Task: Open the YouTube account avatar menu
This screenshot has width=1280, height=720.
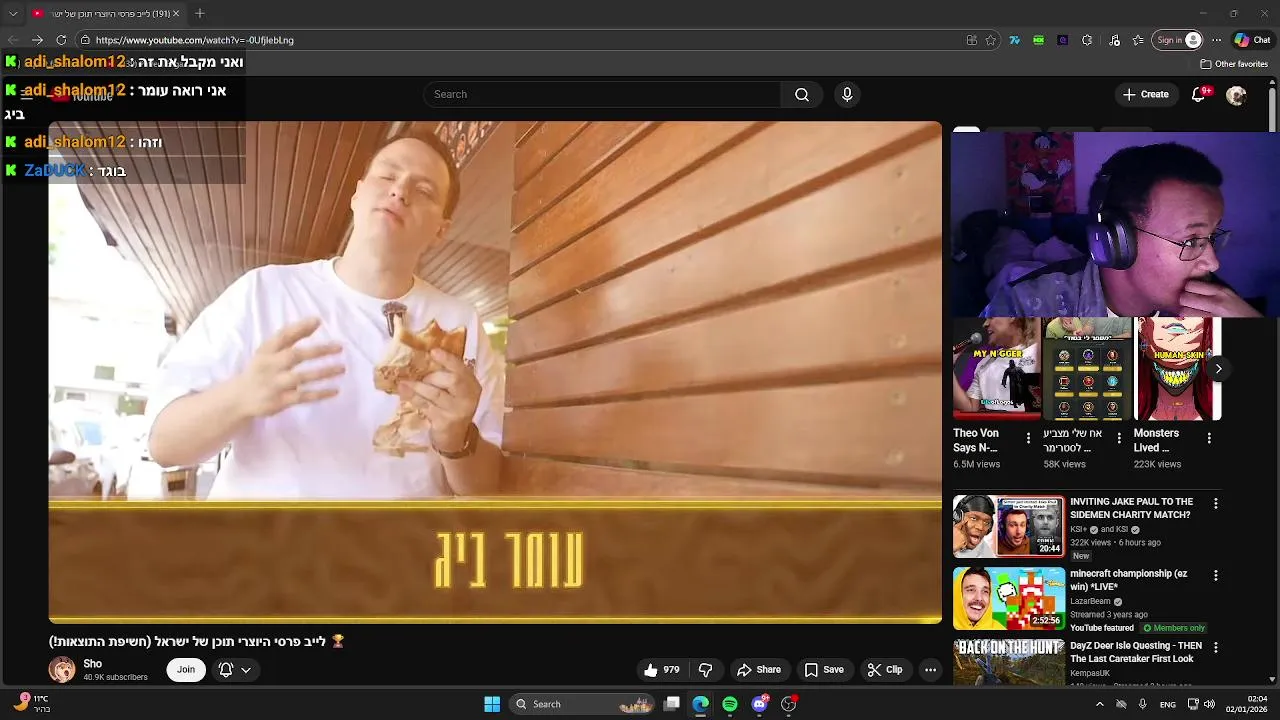Action: (1236, 95)
